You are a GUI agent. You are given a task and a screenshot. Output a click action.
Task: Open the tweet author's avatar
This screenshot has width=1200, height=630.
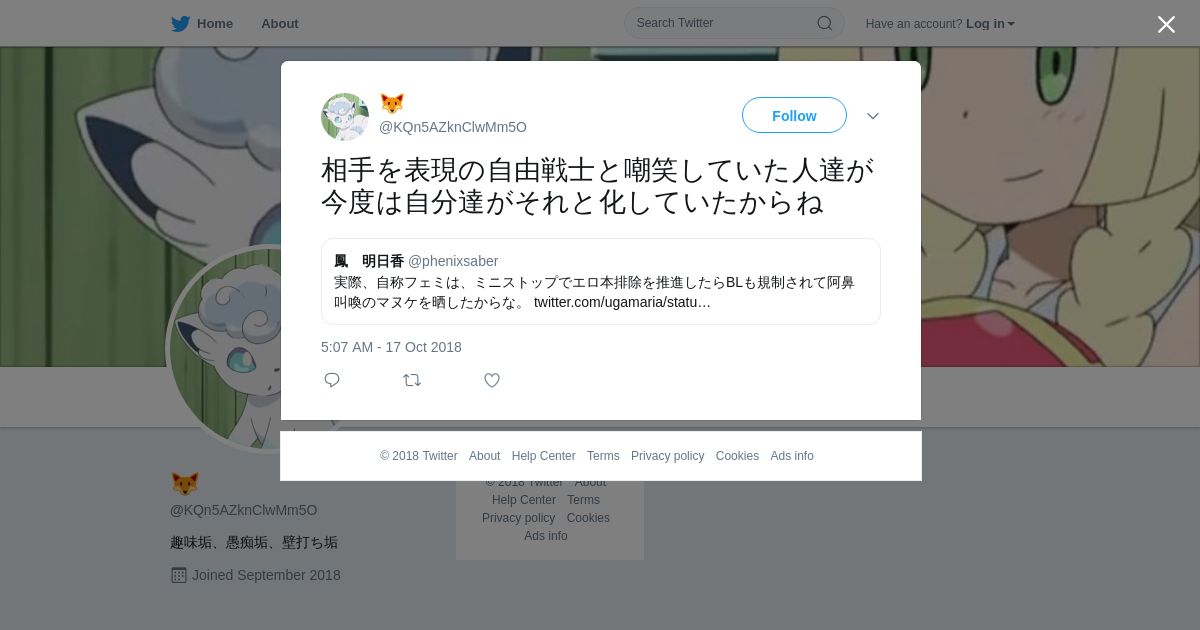point(345,117)
